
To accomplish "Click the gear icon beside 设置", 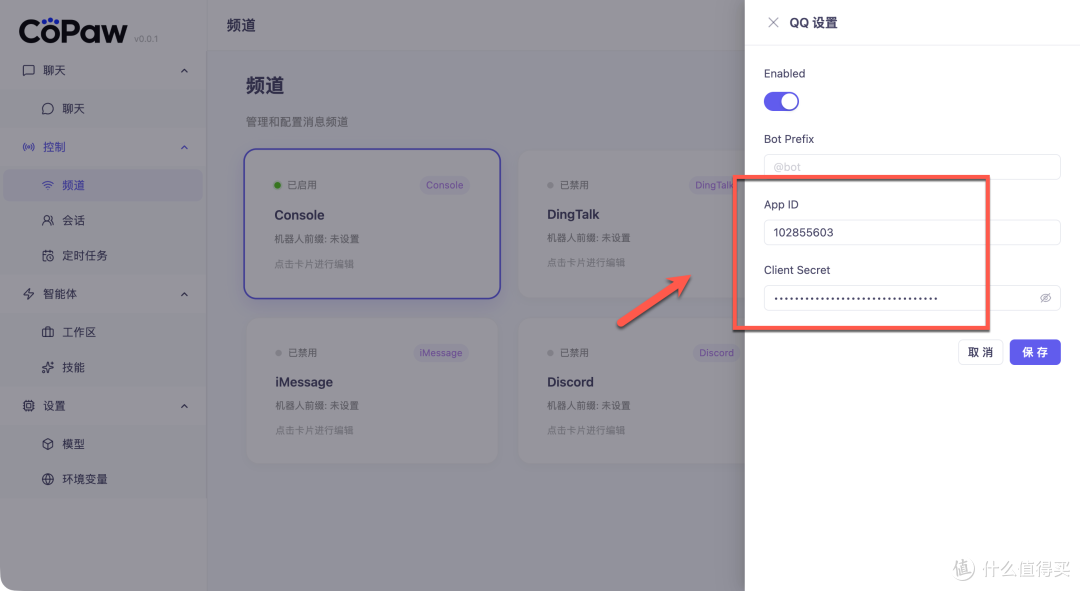I will click(x=28, y=406).
